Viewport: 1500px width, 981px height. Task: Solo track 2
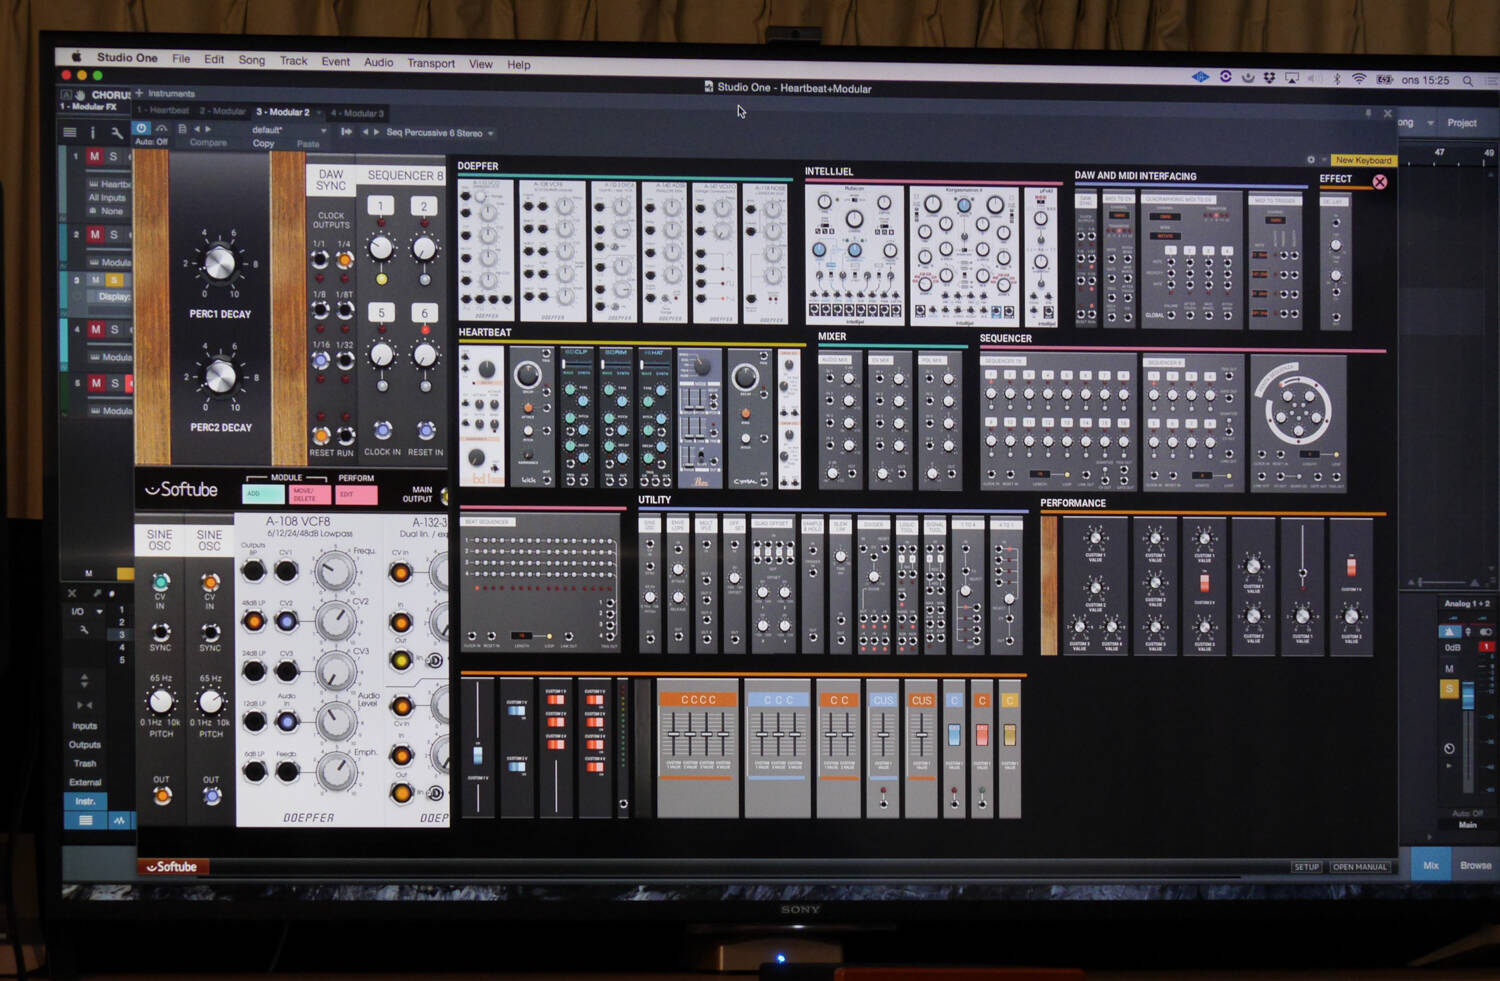coord(113,235)
